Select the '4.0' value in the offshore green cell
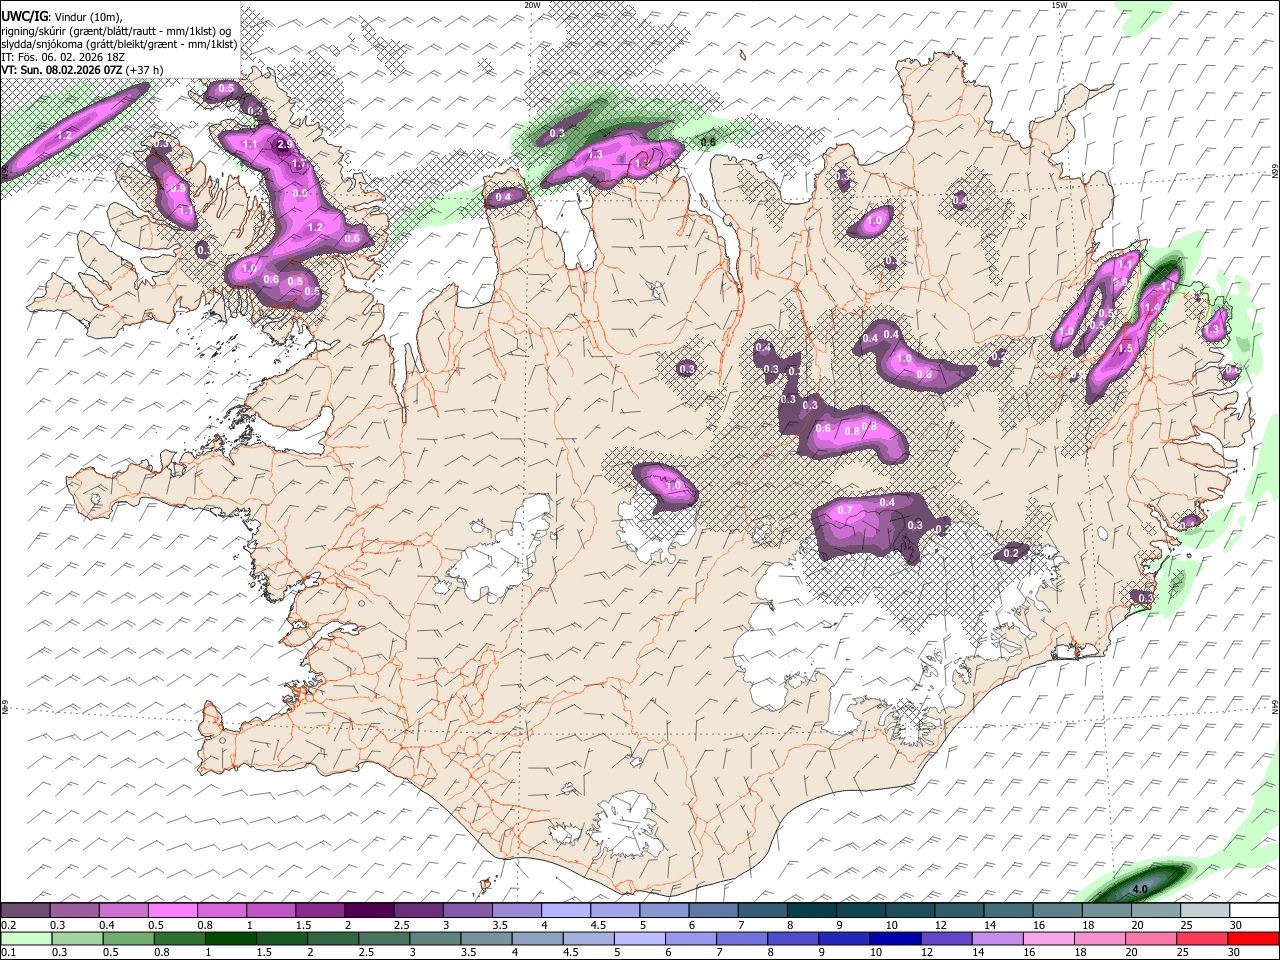 coord(1139,889)
